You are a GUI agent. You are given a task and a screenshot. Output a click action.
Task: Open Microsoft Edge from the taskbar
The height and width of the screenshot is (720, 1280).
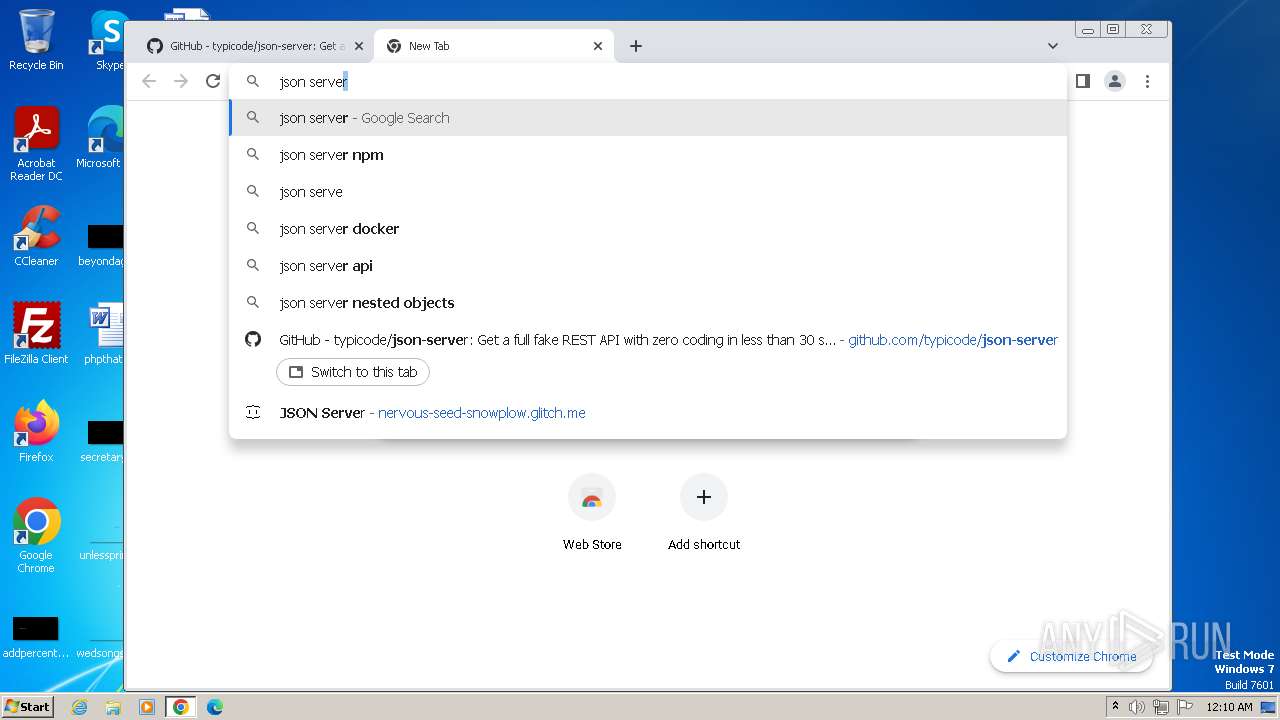tap(215, 707)
